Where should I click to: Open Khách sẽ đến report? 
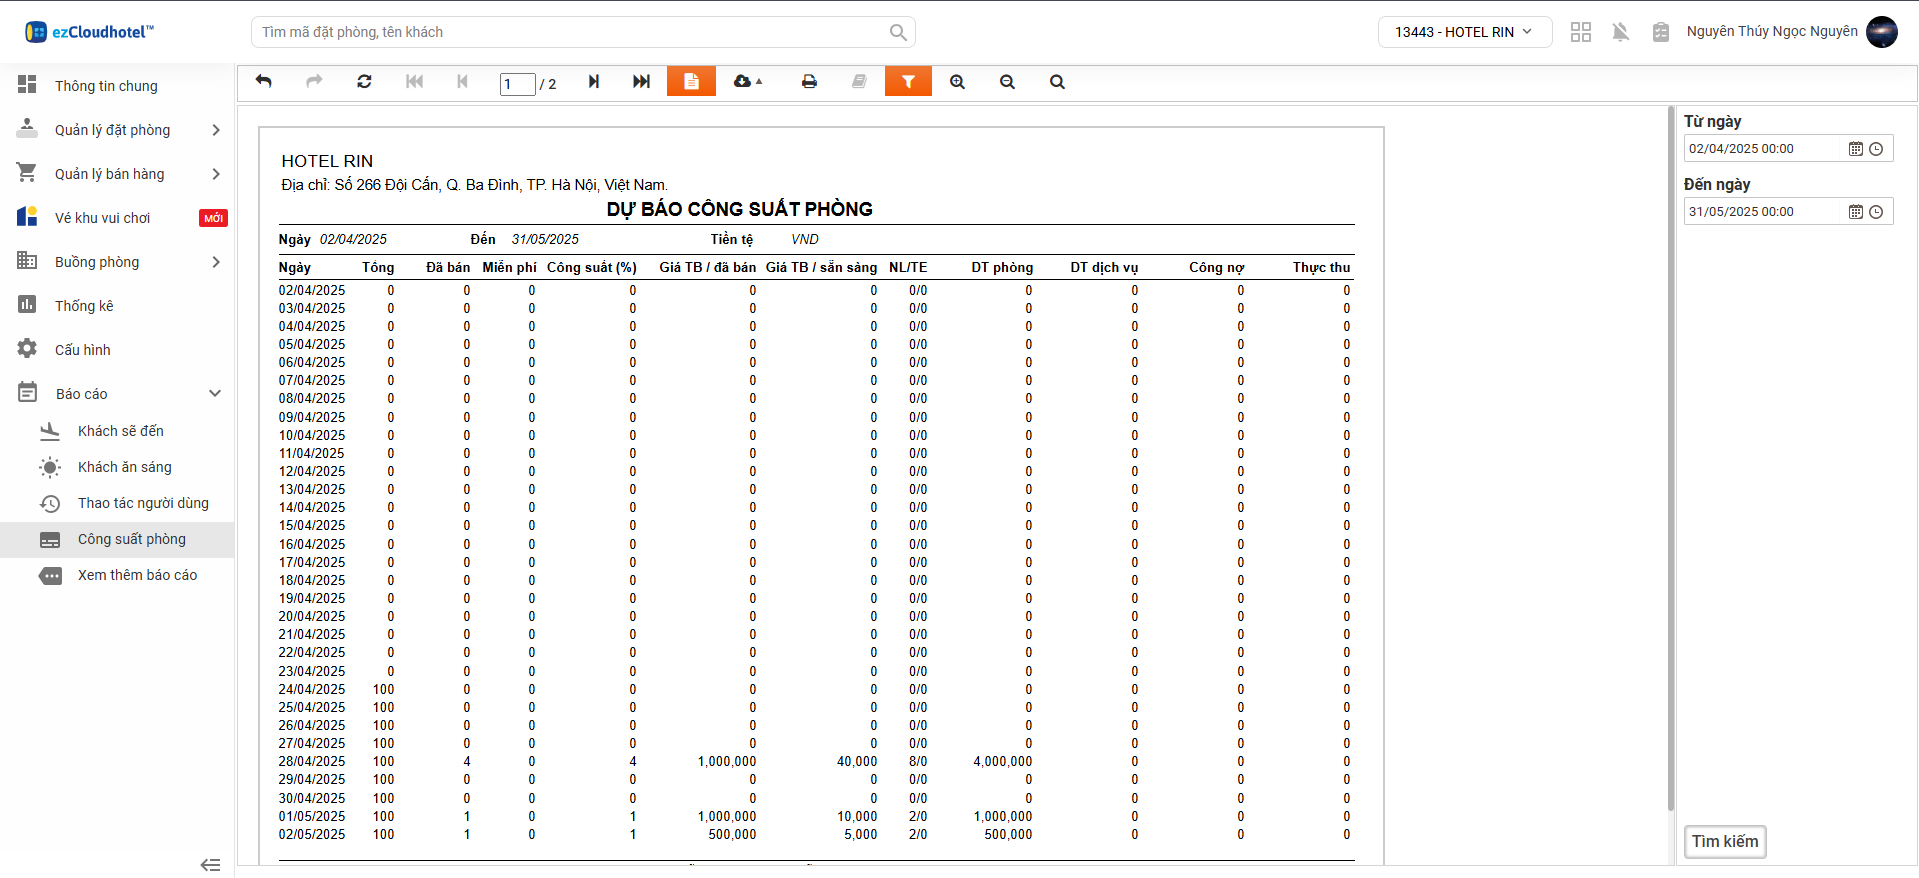pos(120,431)
